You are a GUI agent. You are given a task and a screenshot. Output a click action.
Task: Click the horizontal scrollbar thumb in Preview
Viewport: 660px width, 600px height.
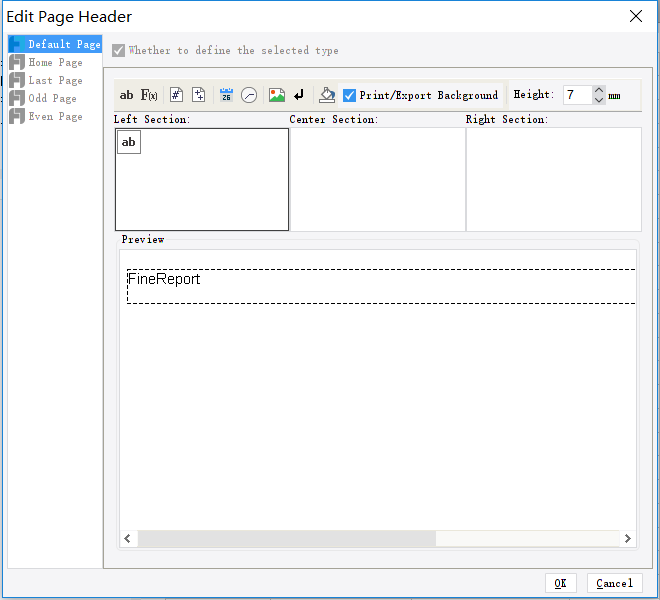click(x=287, y=539)
